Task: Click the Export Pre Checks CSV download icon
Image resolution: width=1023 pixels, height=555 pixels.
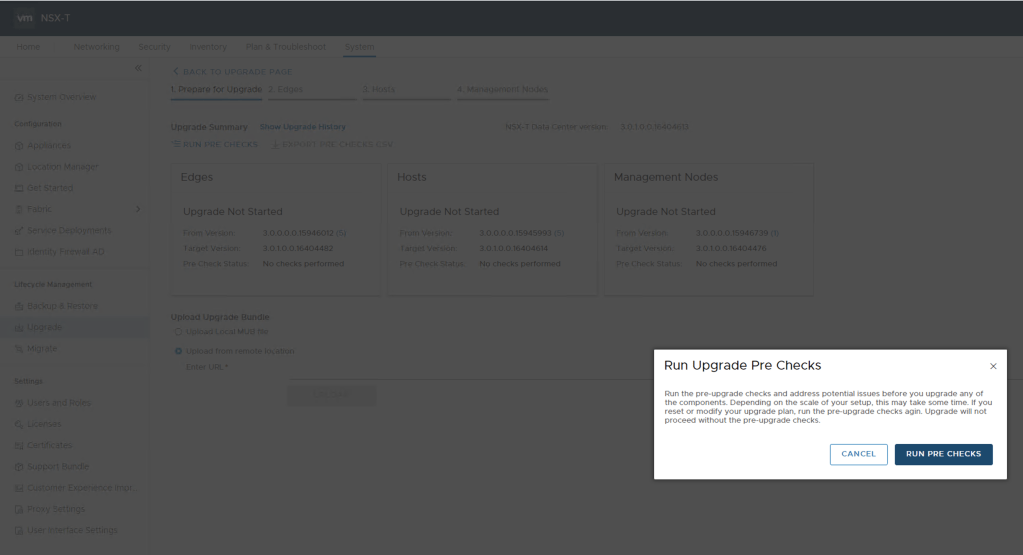Action: pos(276,145)
